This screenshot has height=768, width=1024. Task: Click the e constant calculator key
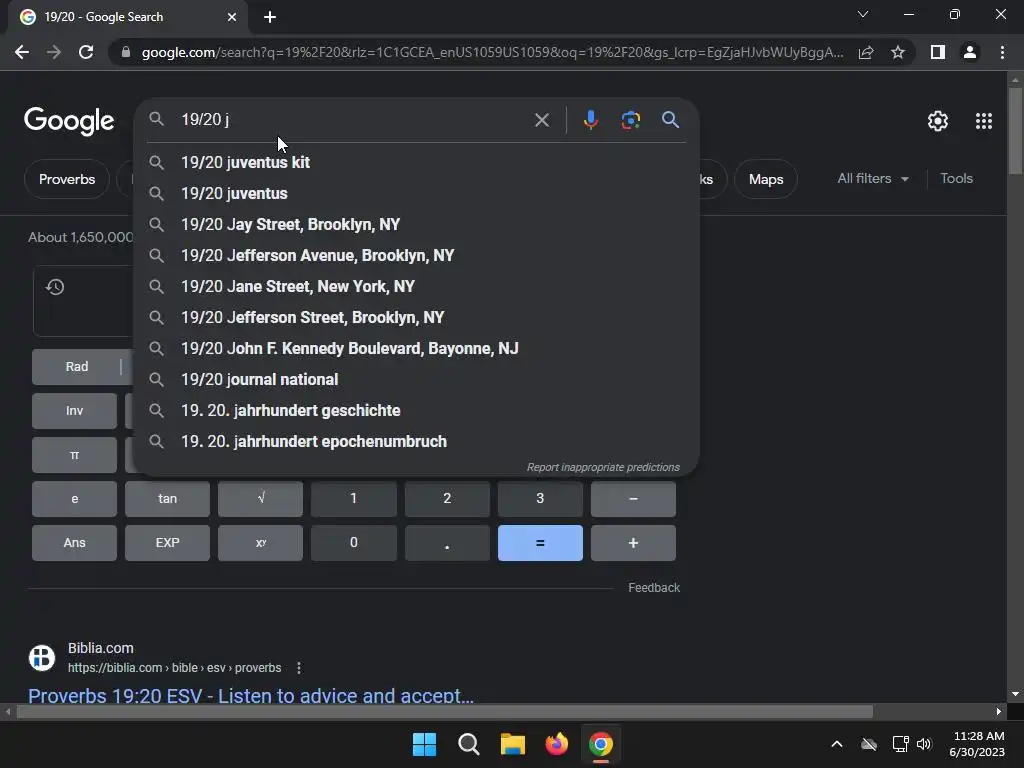click(74, 499)
